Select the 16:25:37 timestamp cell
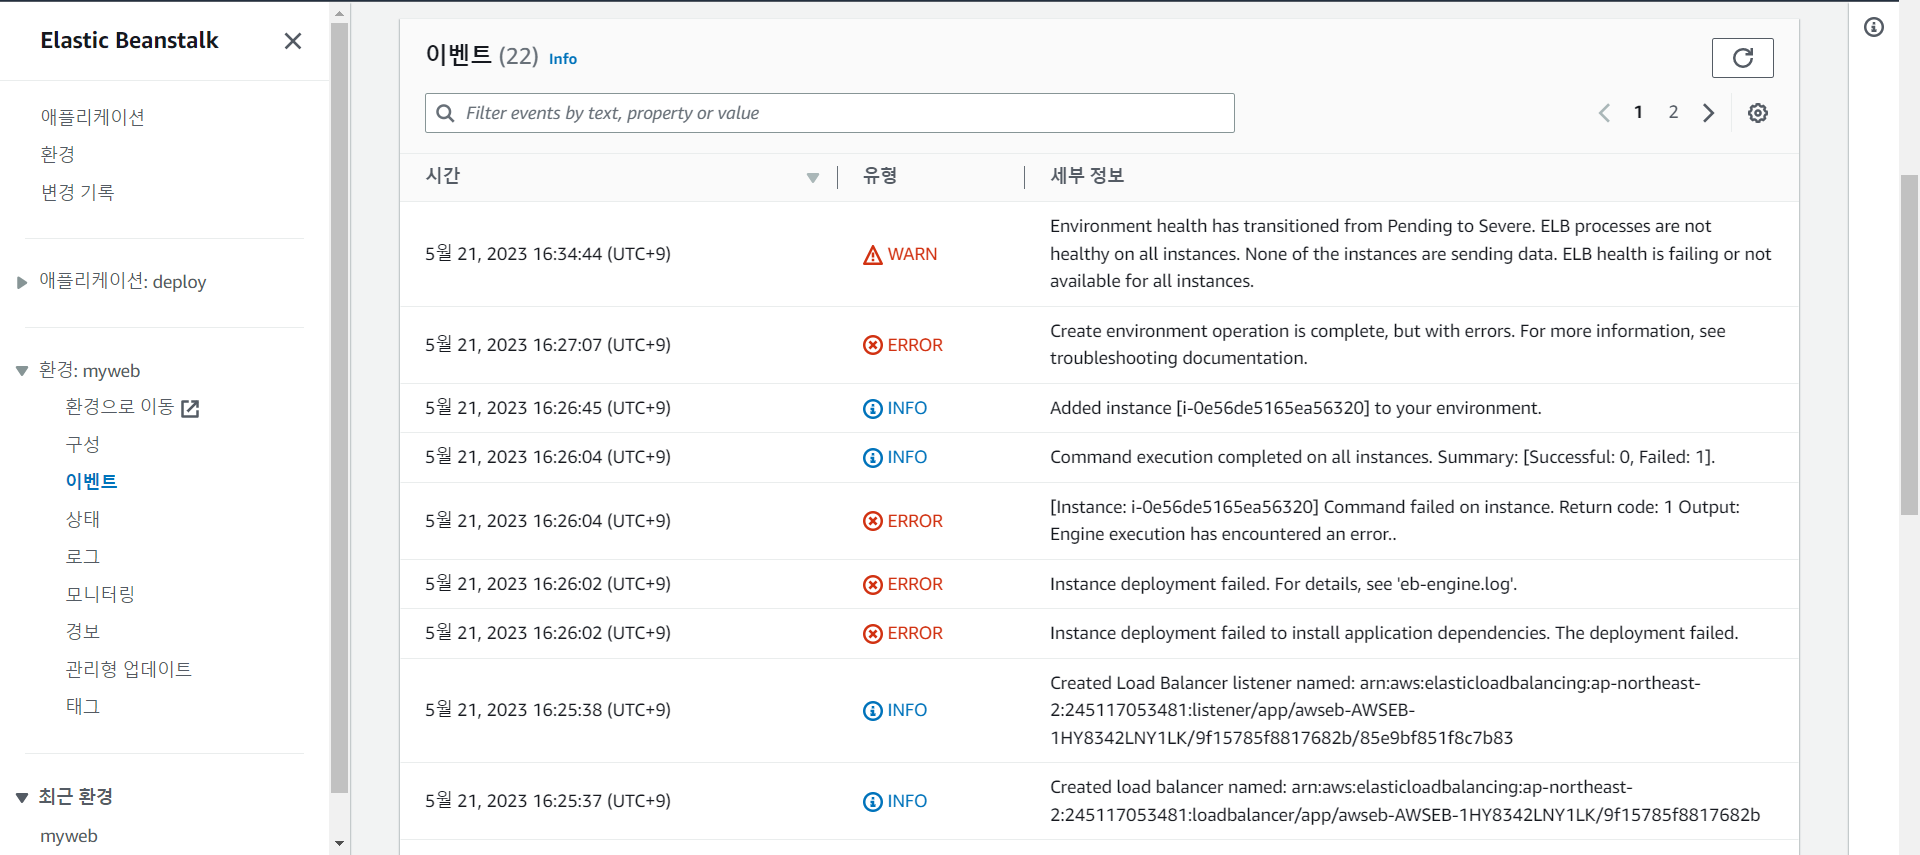Screen dimensions: 1920x855 coord(548,801)
